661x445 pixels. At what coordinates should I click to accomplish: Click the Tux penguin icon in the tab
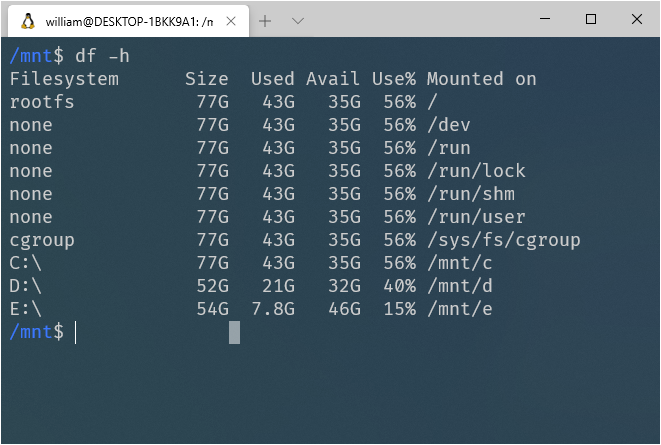tap(28, 21)
